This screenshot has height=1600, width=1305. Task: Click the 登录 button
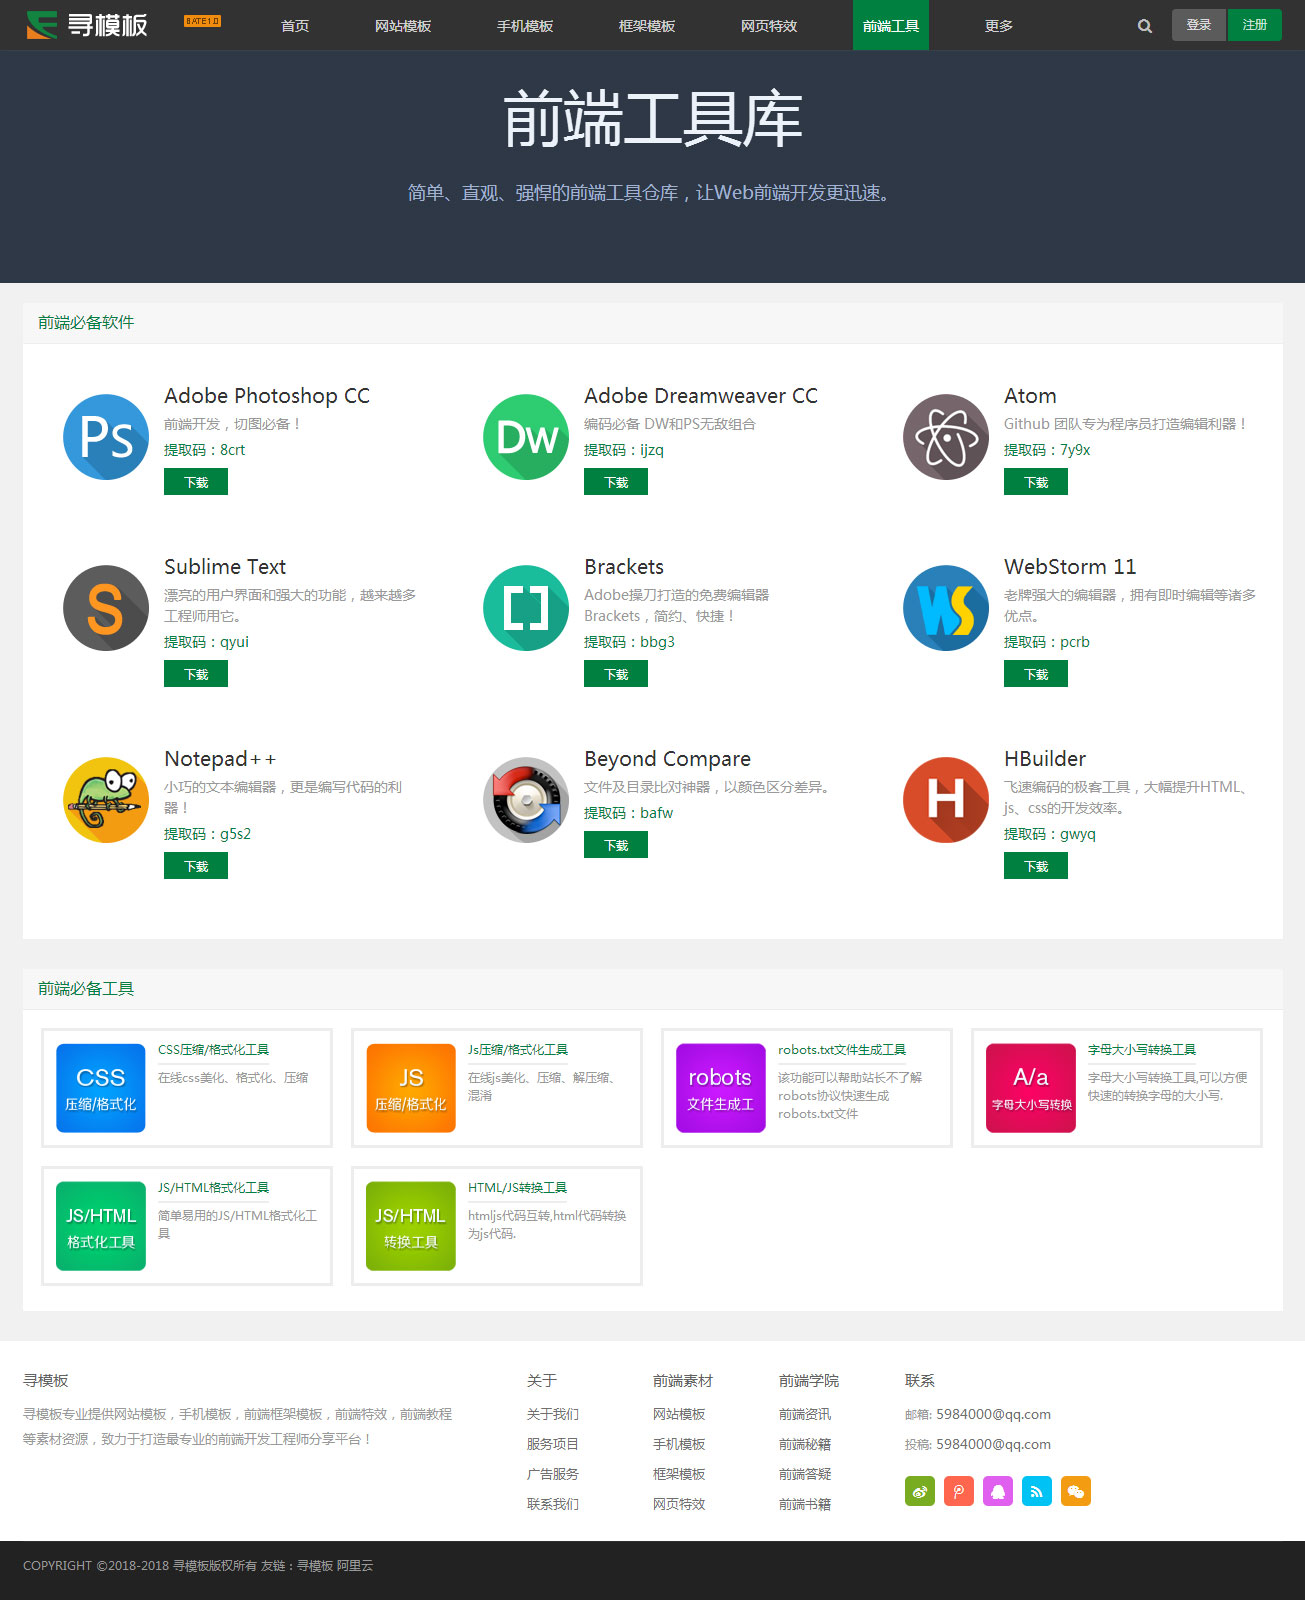[x=1199, y=25]
